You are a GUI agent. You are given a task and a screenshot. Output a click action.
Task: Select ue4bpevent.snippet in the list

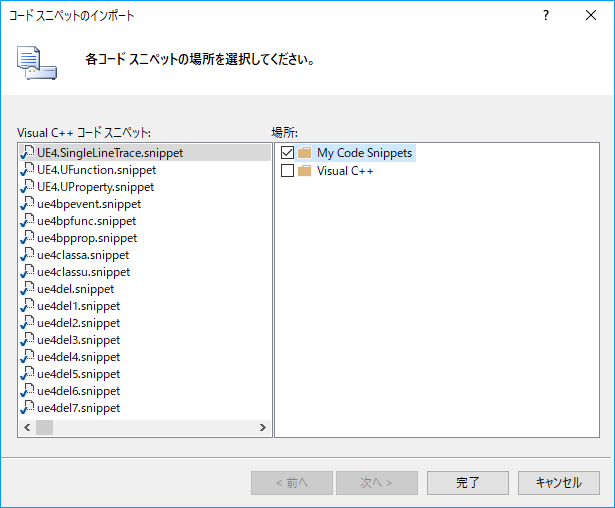[89, 204]
